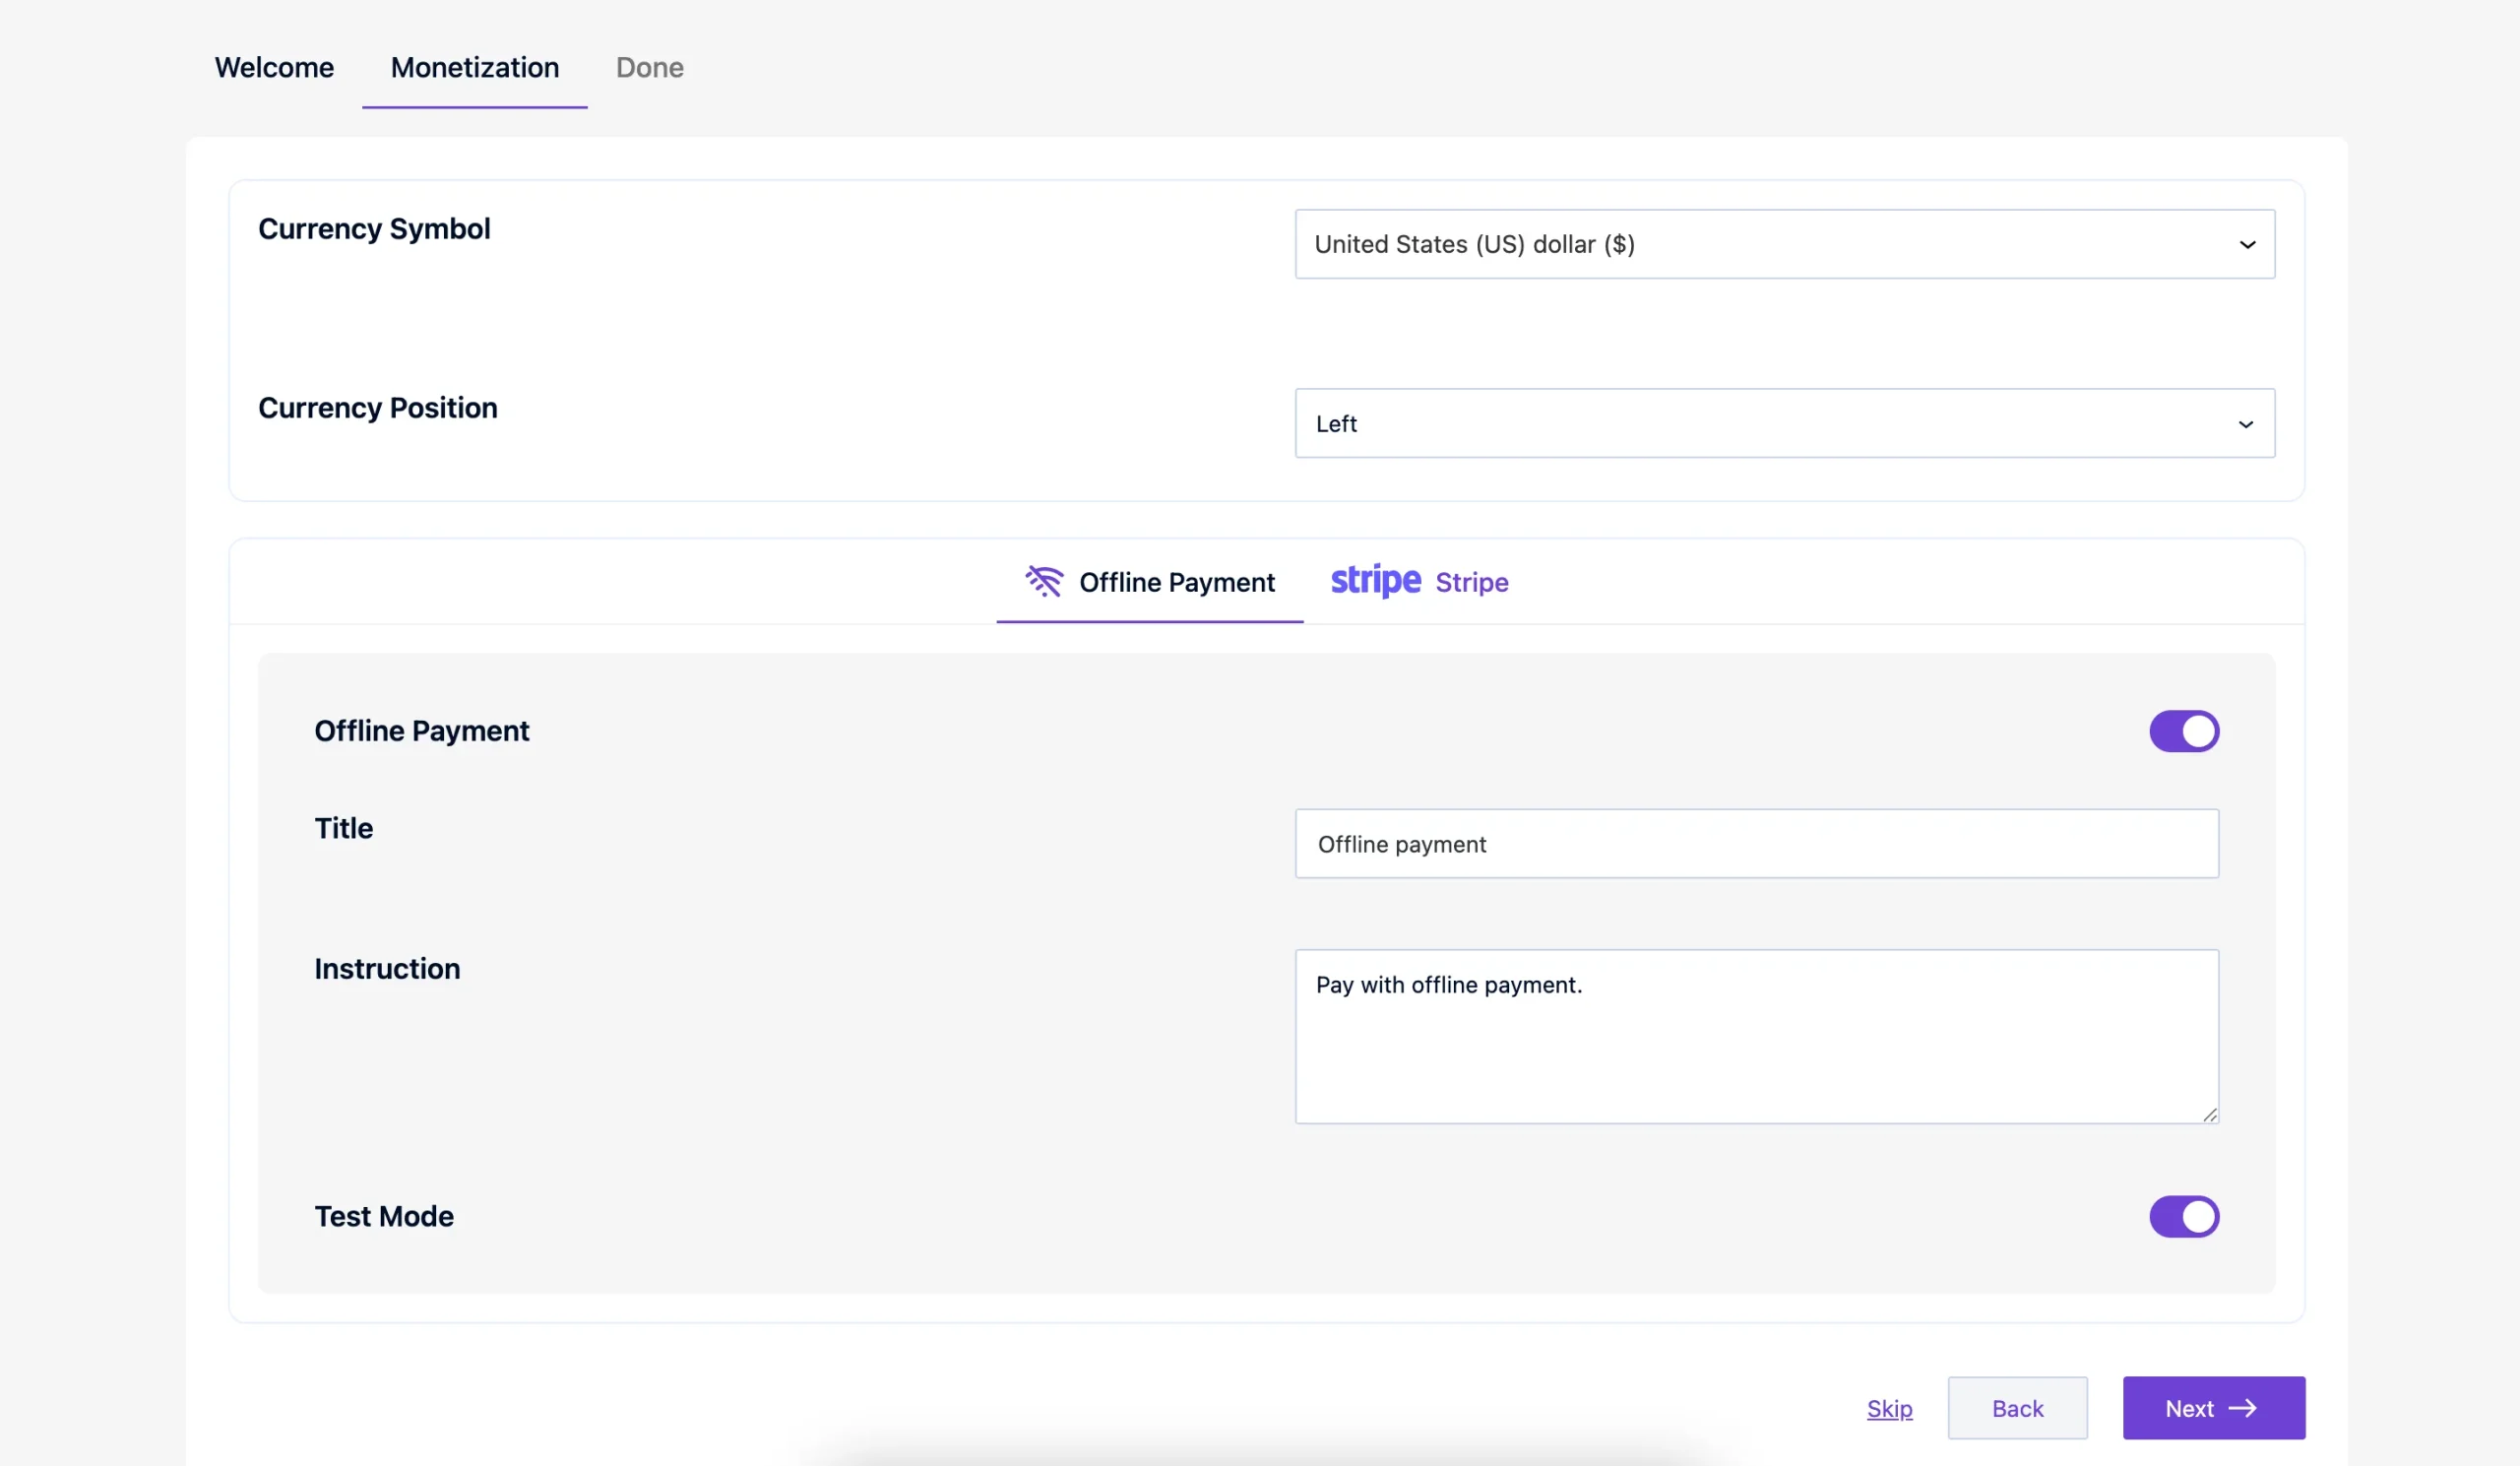This screenshot has width=2520, height=1466.
Task: Click inside the Title field showing Offline payment
Action: point(1757,843)
